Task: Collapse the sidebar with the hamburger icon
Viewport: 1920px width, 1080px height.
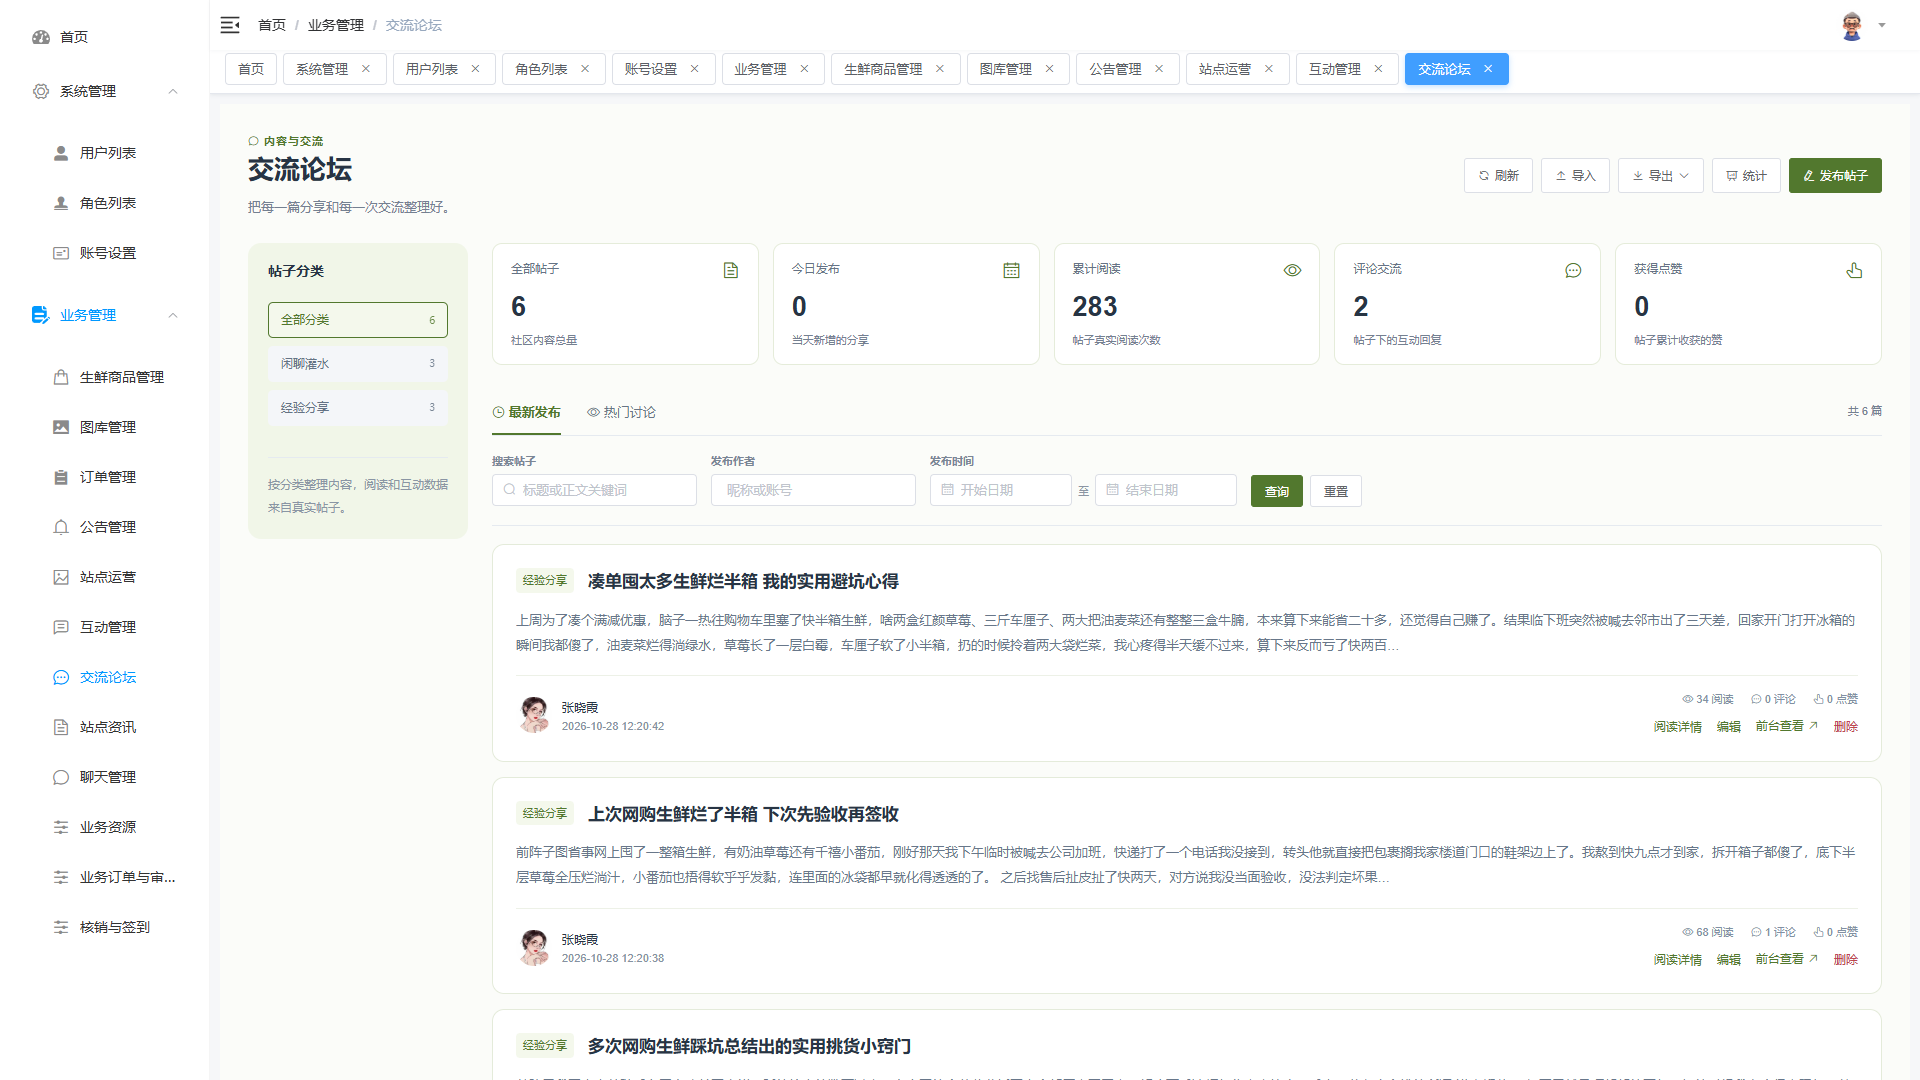Action: [230, 25]
